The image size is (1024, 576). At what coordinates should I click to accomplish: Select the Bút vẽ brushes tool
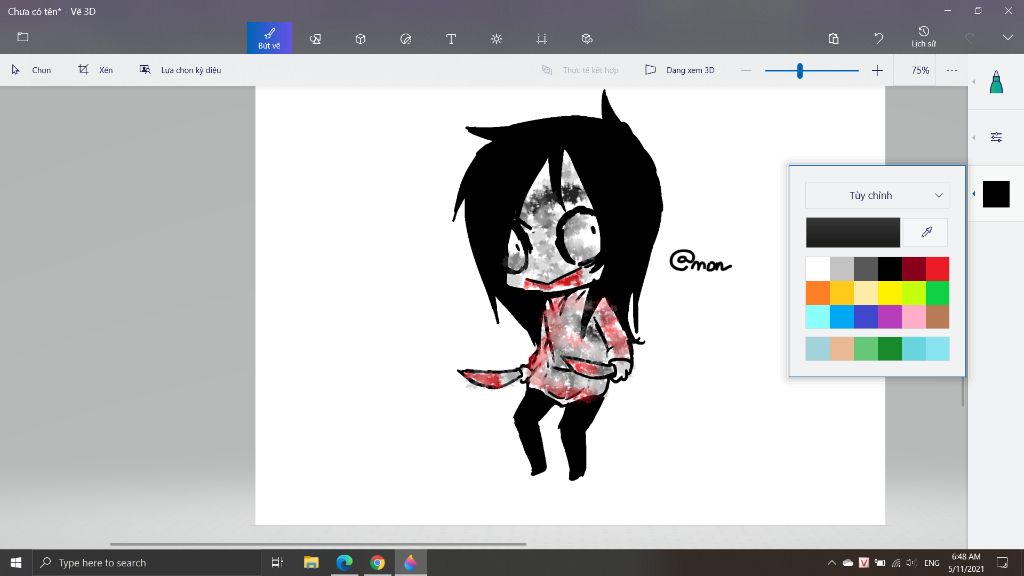[x=269, y=38]
